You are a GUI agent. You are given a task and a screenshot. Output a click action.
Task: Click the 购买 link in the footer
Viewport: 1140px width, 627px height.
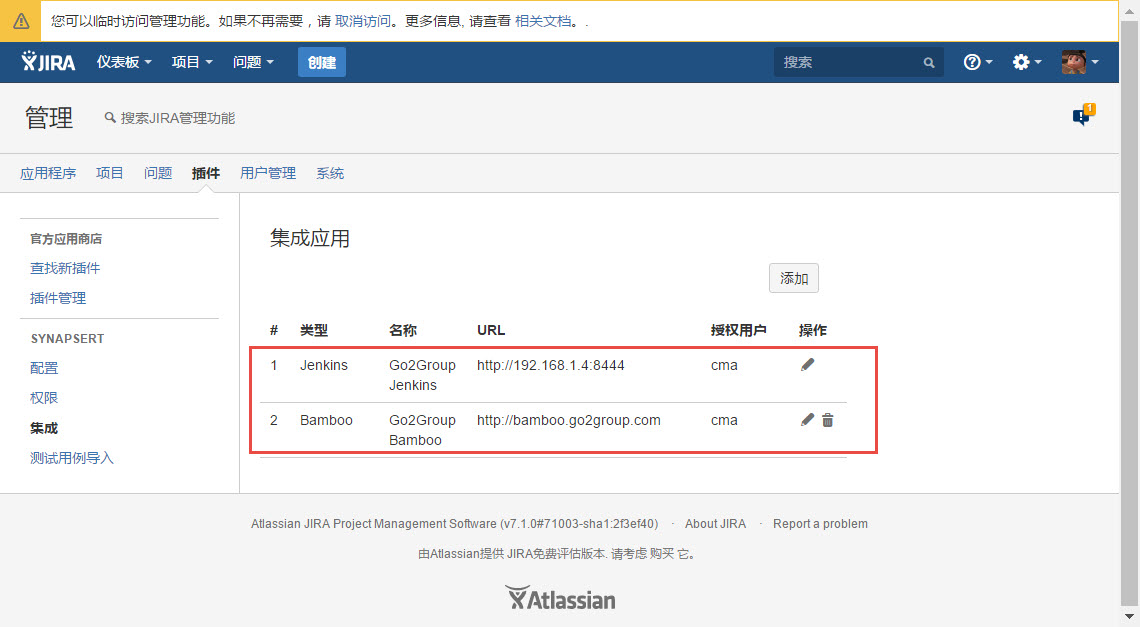pyautogui.click(x=662, y=554)
